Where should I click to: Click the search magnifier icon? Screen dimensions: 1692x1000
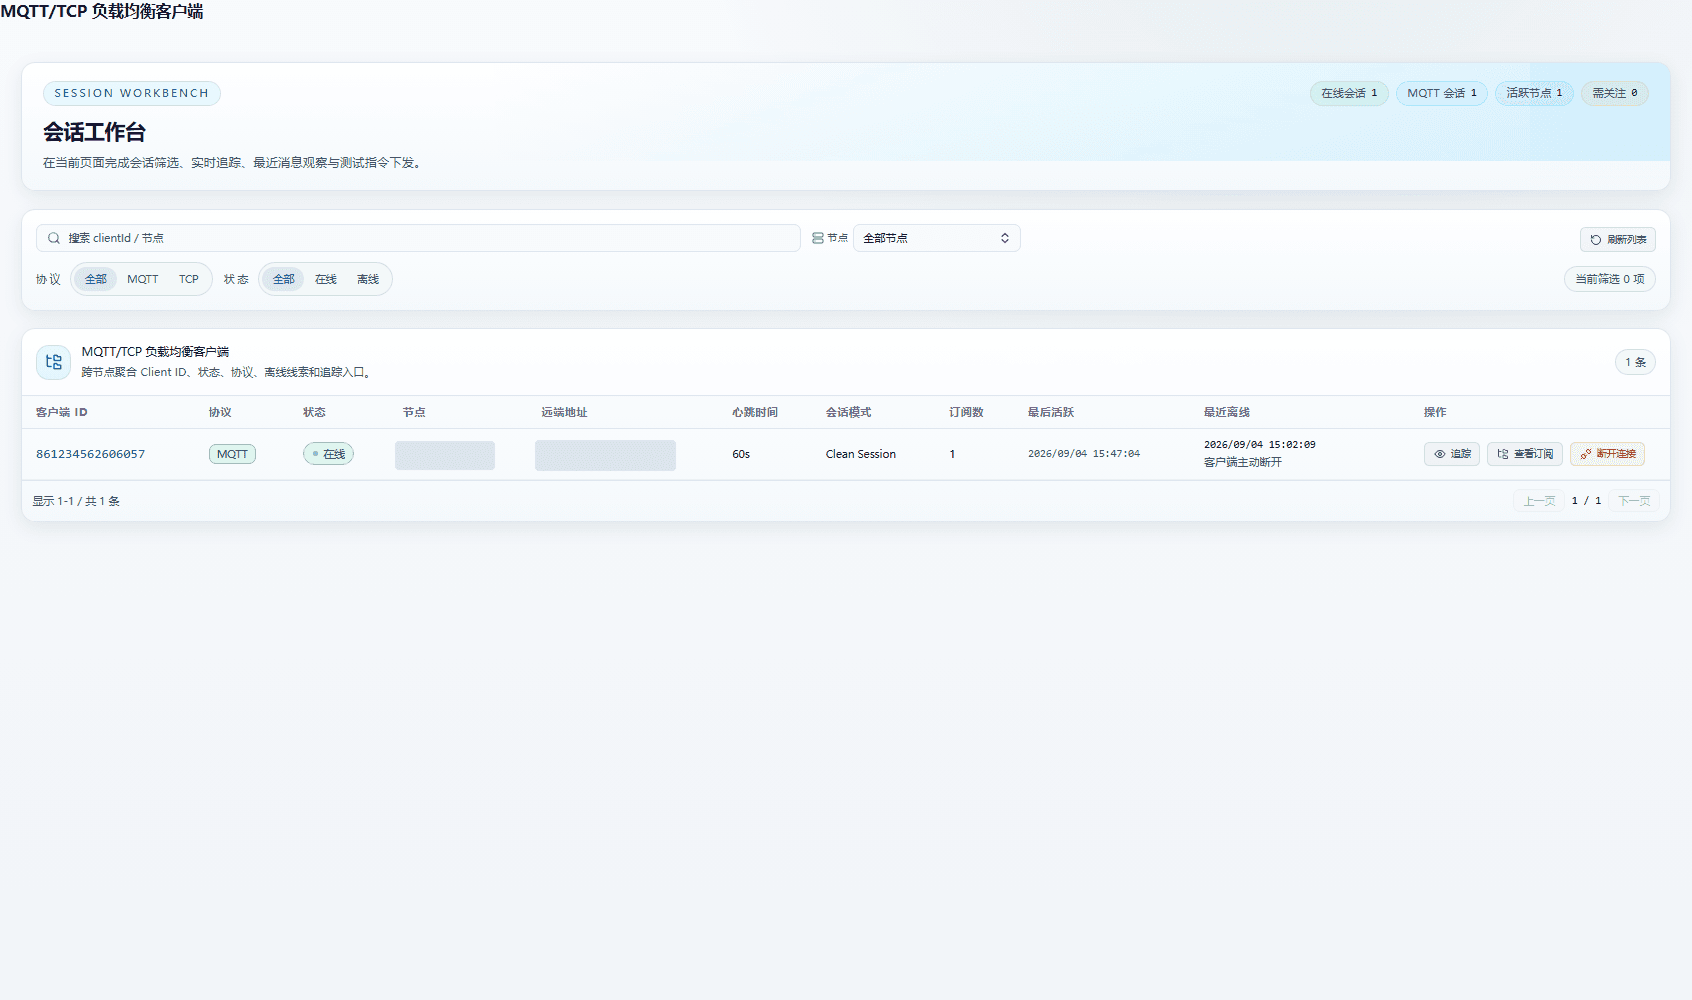click(54, 238)
